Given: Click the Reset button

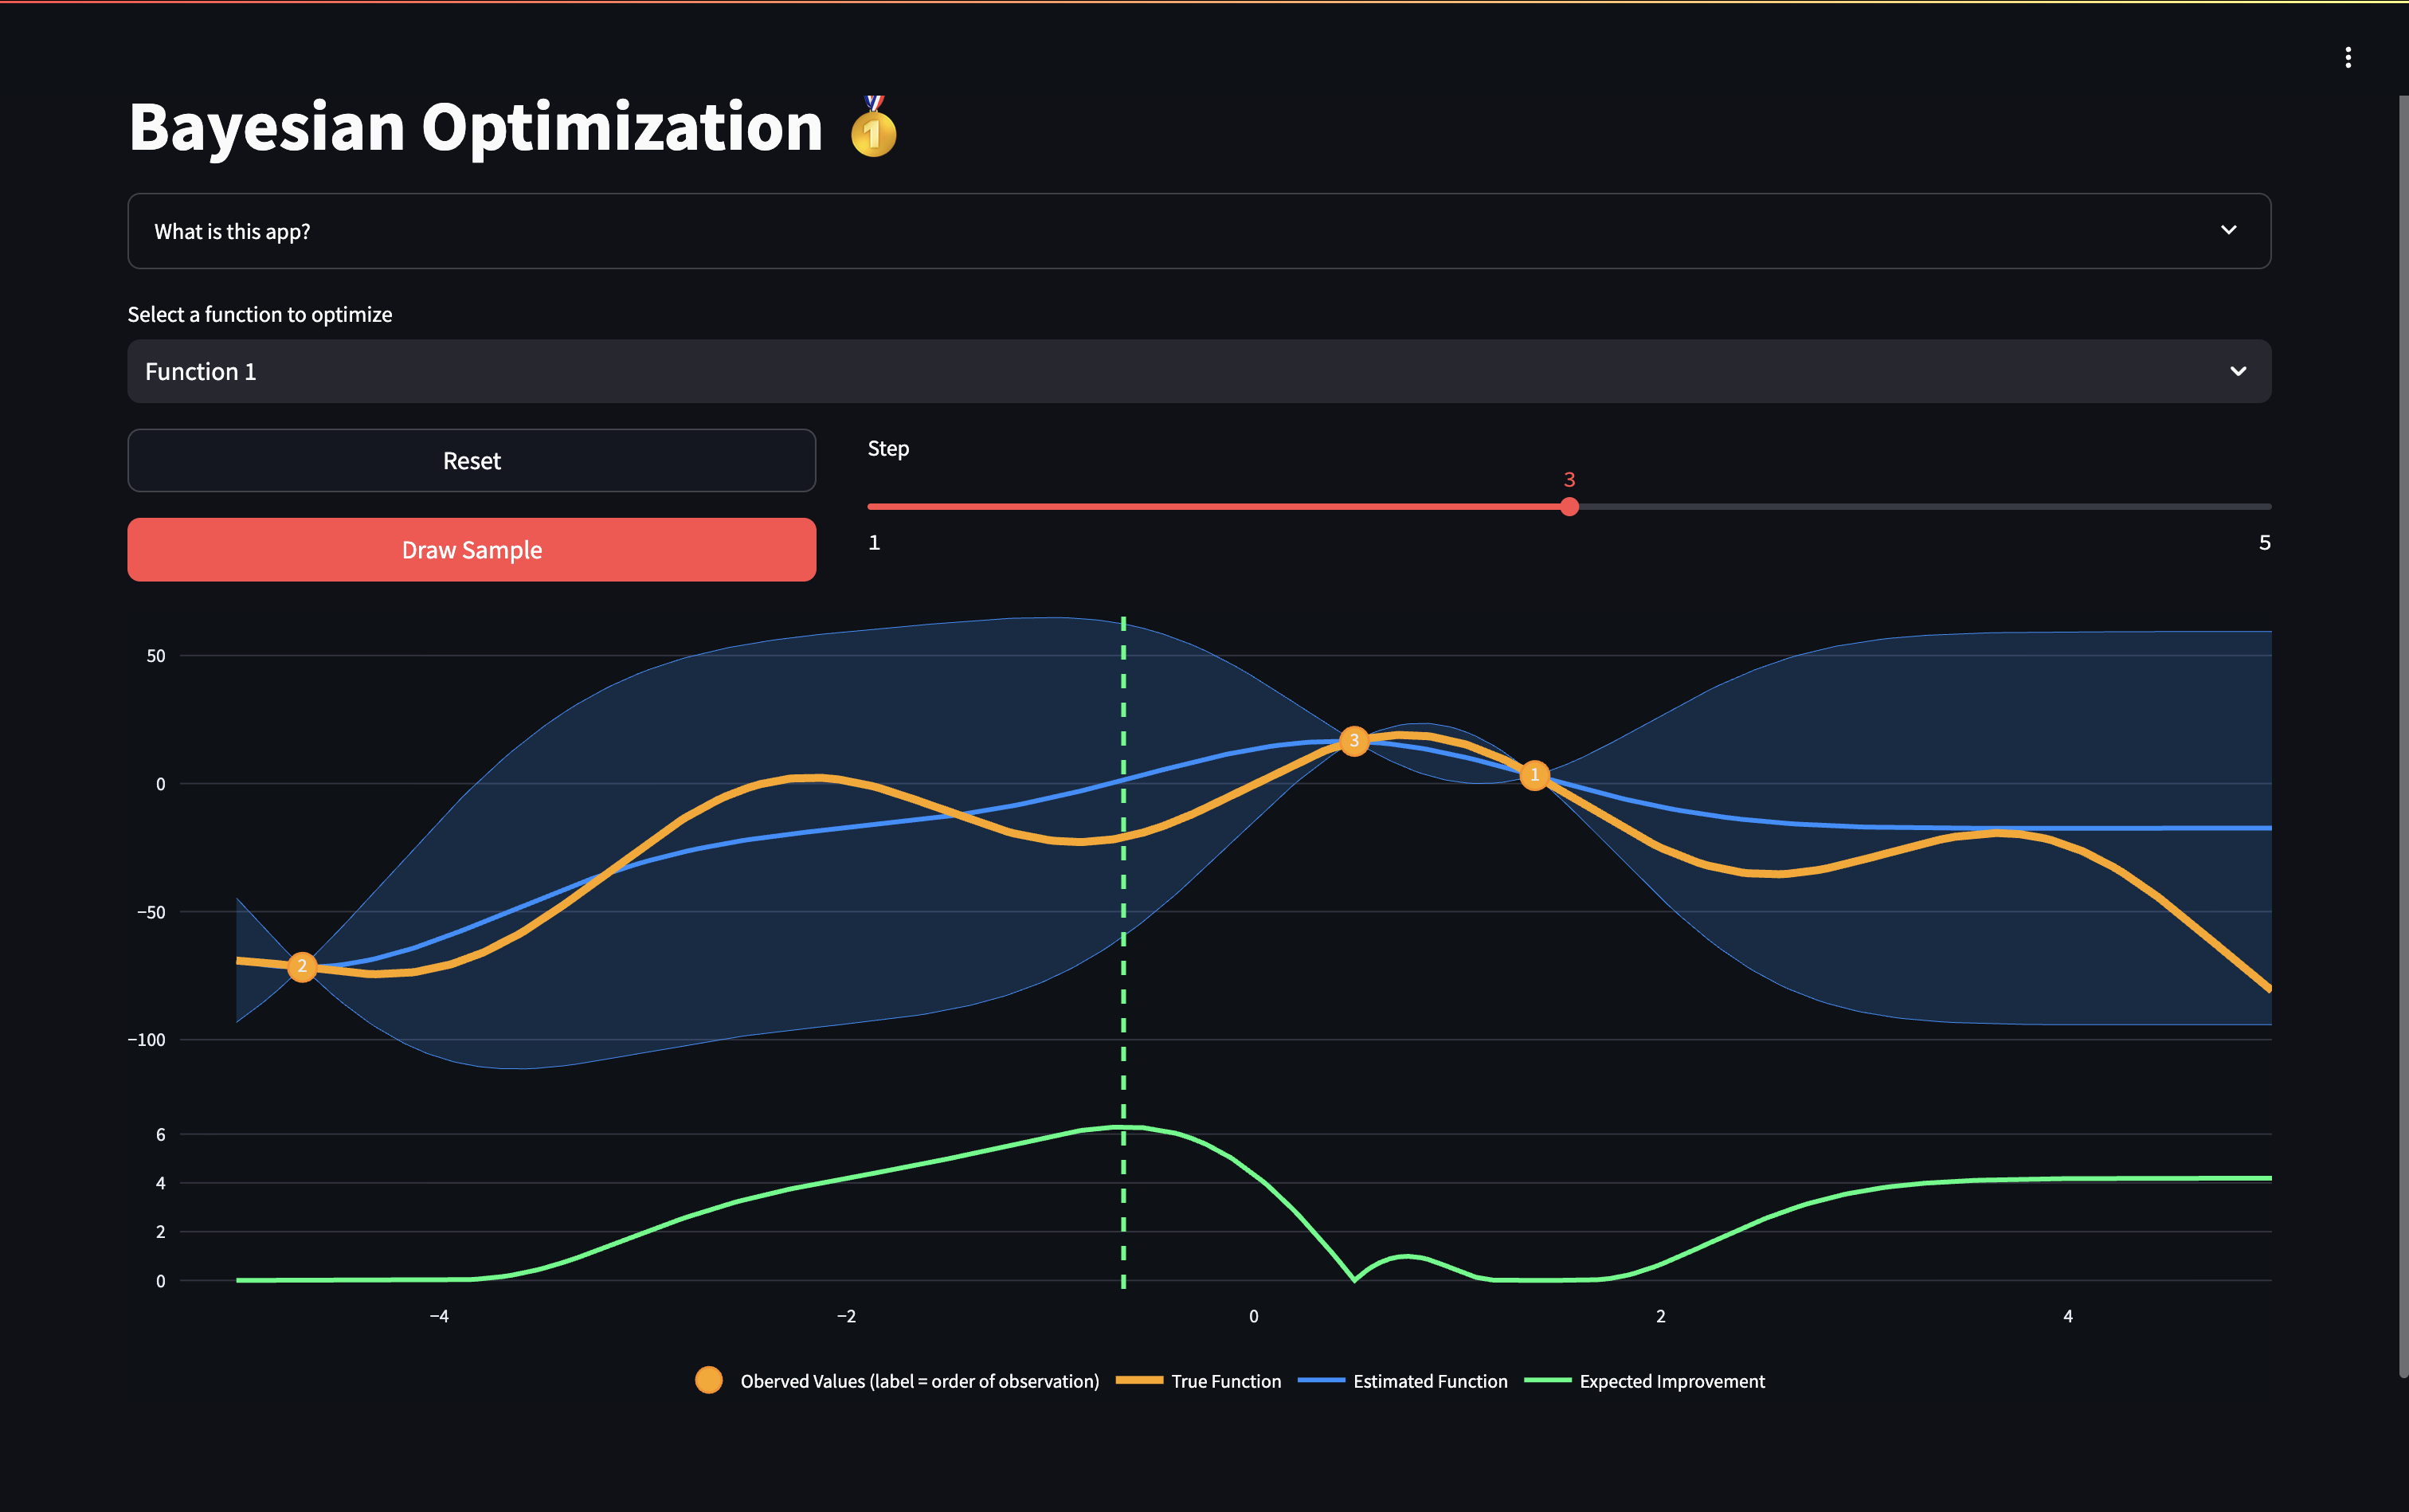Looking at the screenshot, I should coord(471,460).
